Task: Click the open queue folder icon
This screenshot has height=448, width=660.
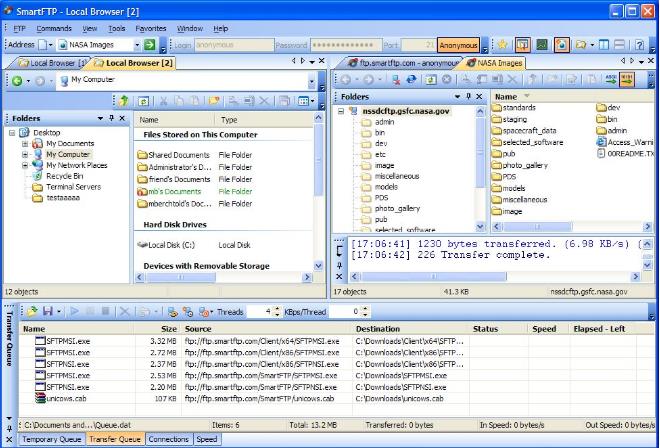Action: click(x=32, y=312)
